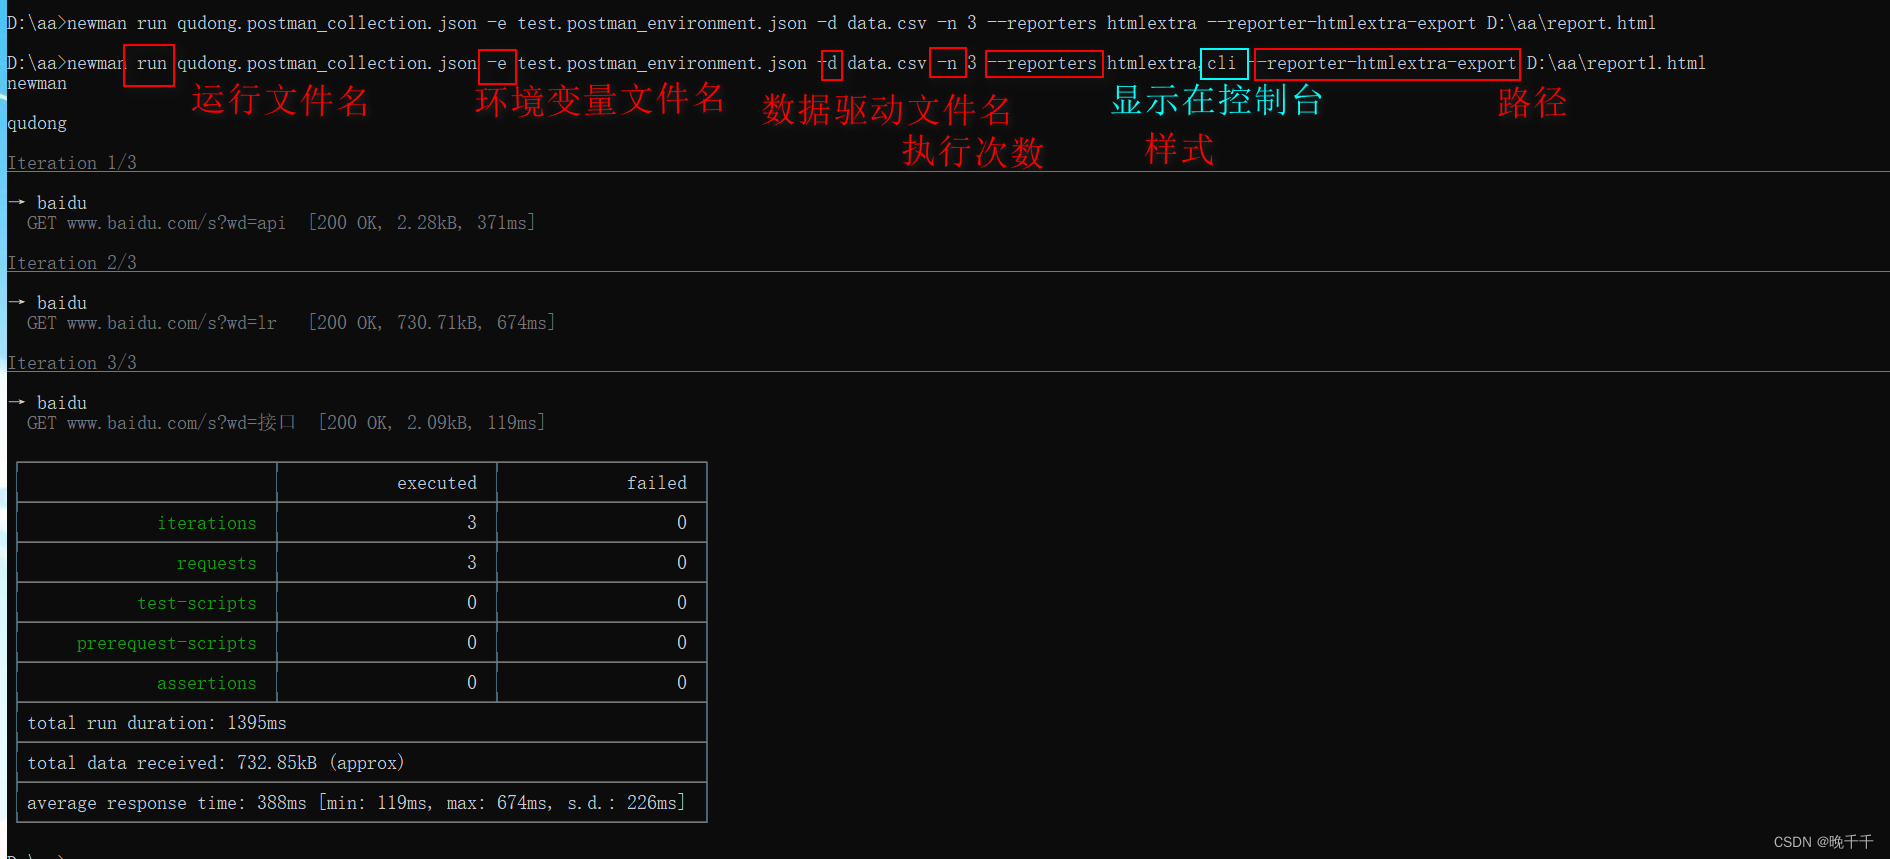Click the 'iterations' row label

click(207, 523)
